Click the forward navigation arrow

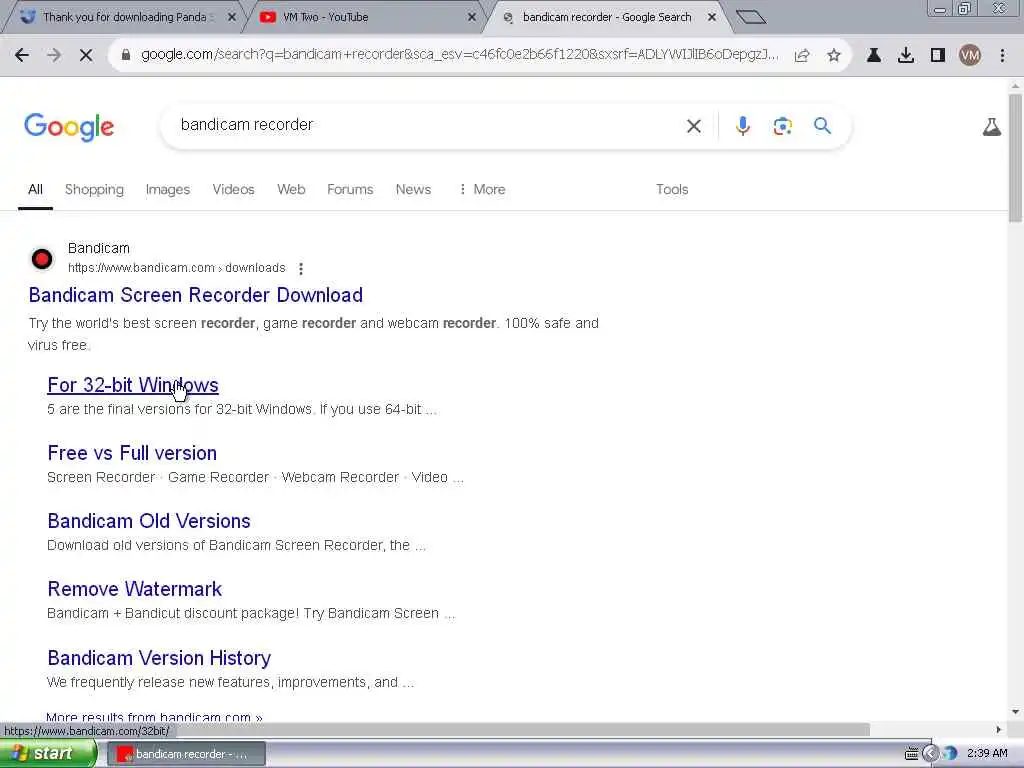point(54,56)
